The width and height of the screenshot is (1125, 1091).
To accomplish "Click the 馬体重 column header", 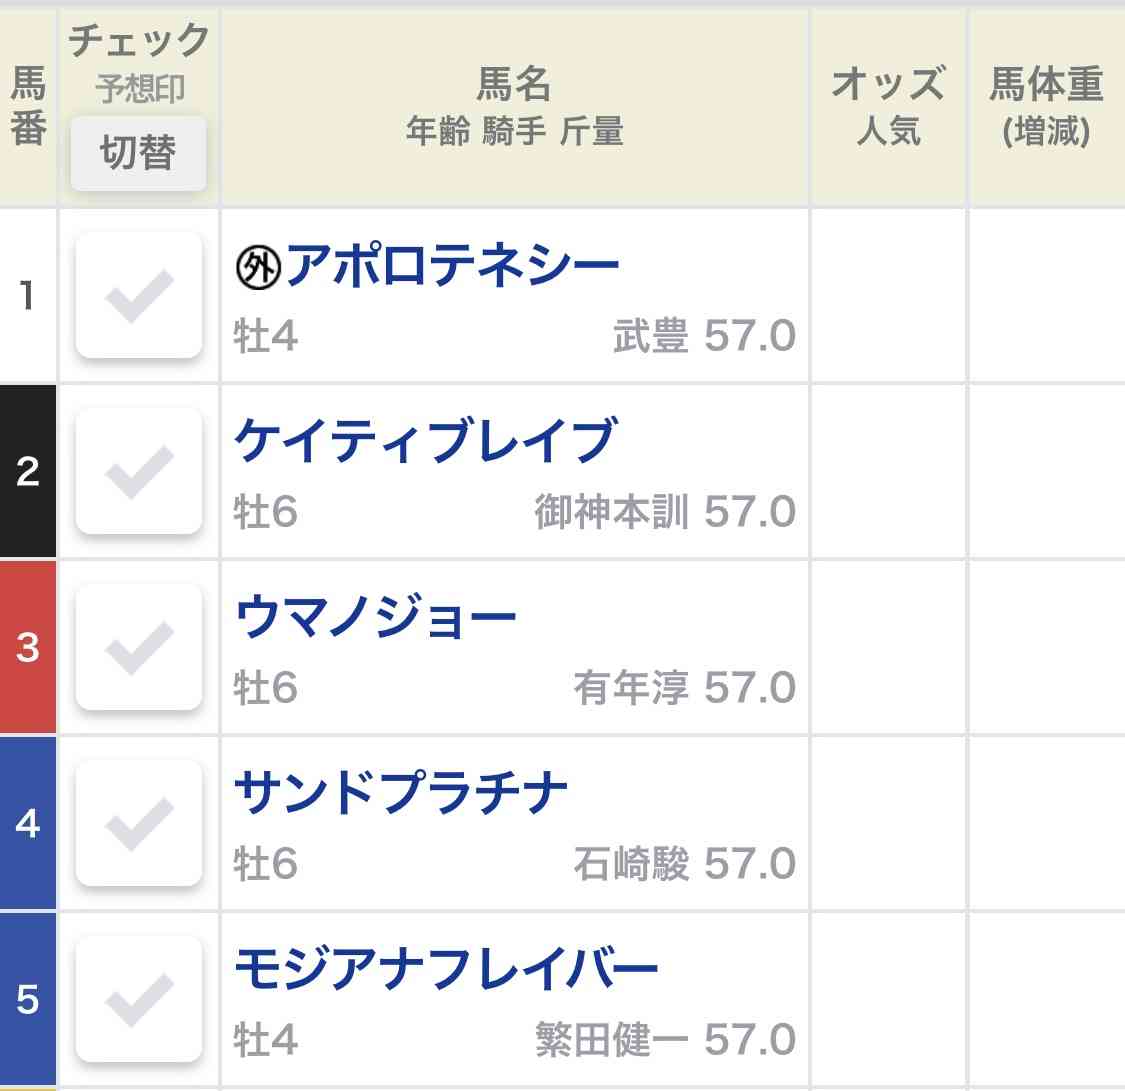I will pos(1047,108).
